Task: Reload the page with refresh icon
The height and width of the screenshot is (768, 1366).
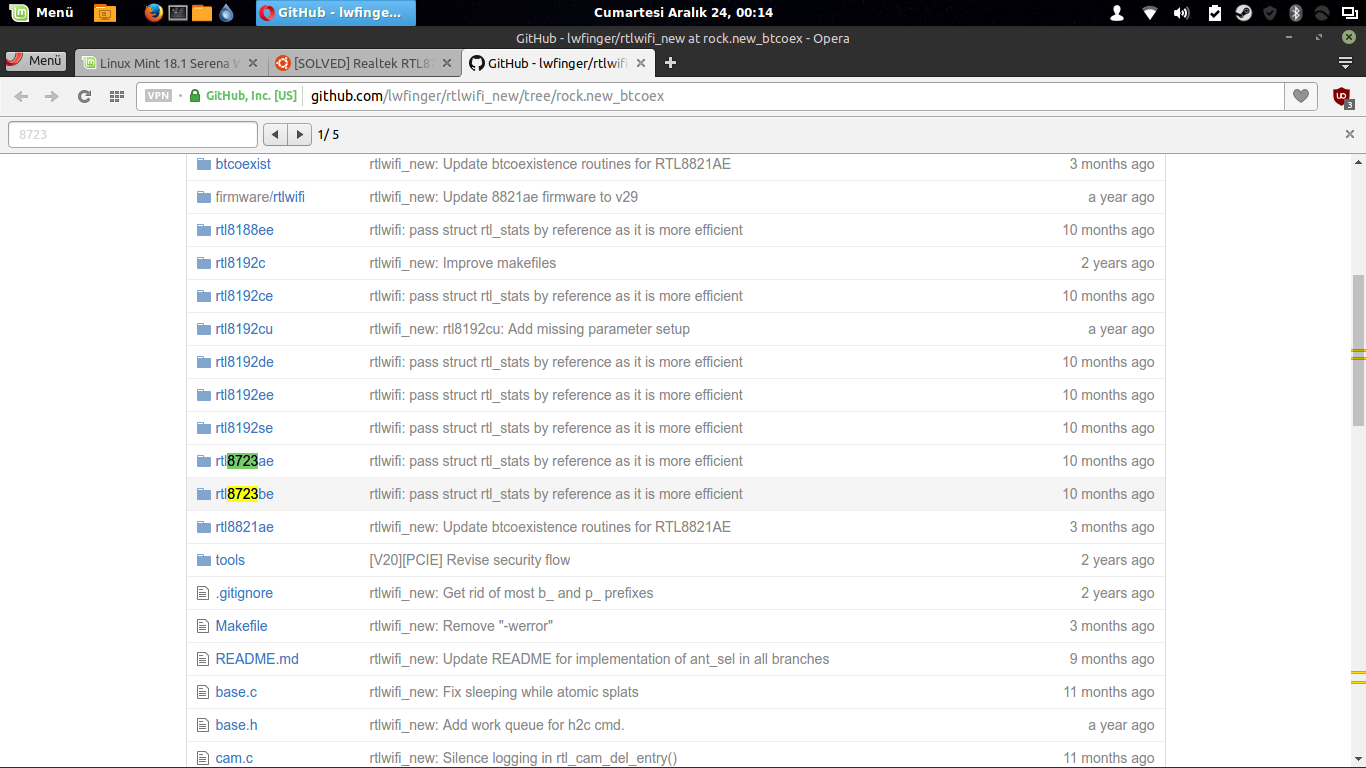Action: (x=84, y=96)
